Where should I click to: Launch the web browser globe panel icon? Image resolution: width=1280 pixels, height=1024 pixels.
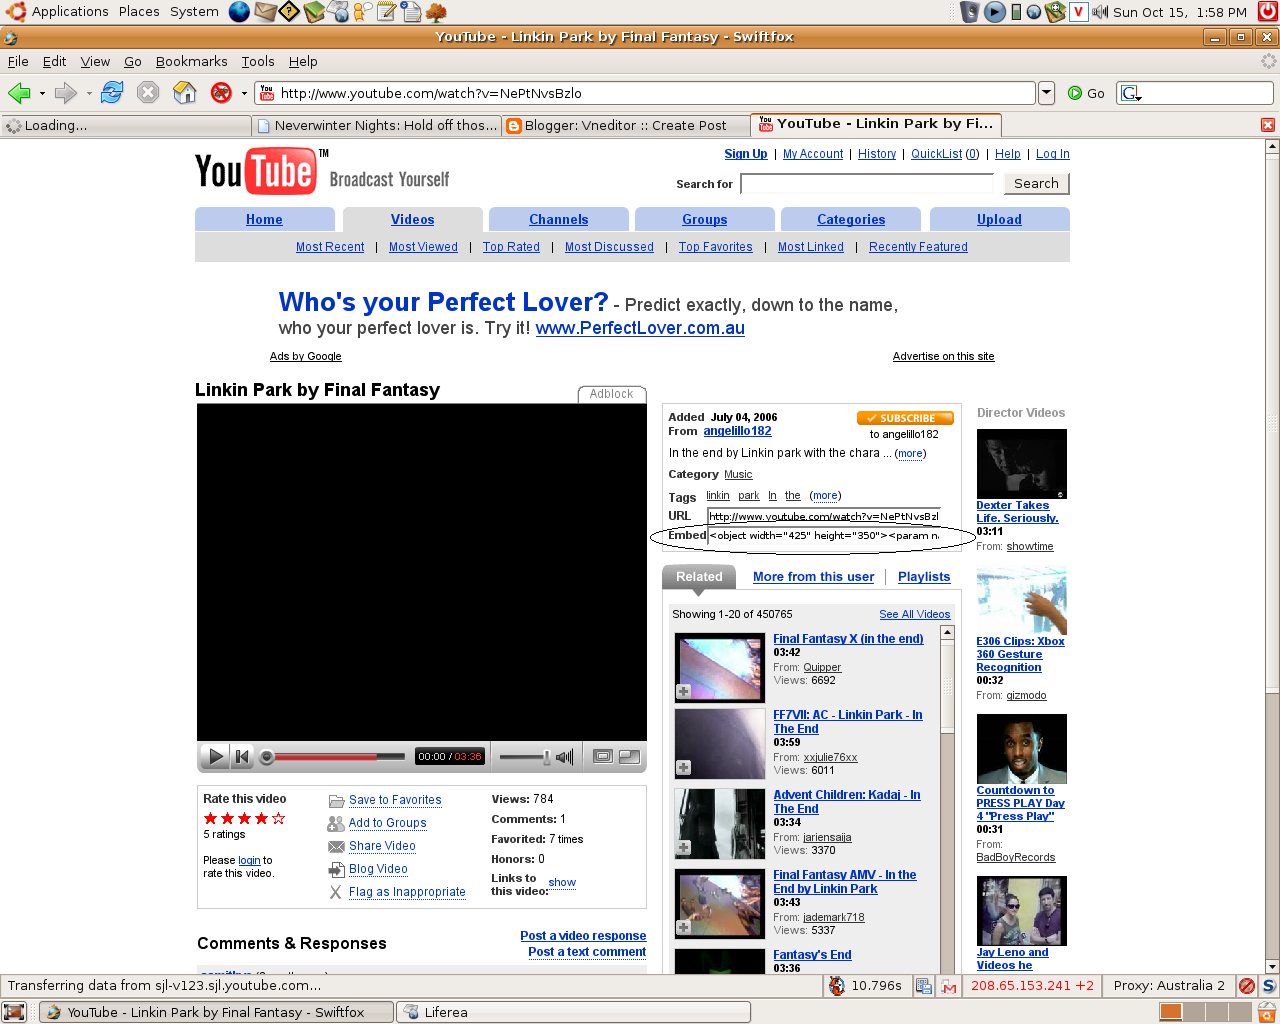click(x=239, y=12)
